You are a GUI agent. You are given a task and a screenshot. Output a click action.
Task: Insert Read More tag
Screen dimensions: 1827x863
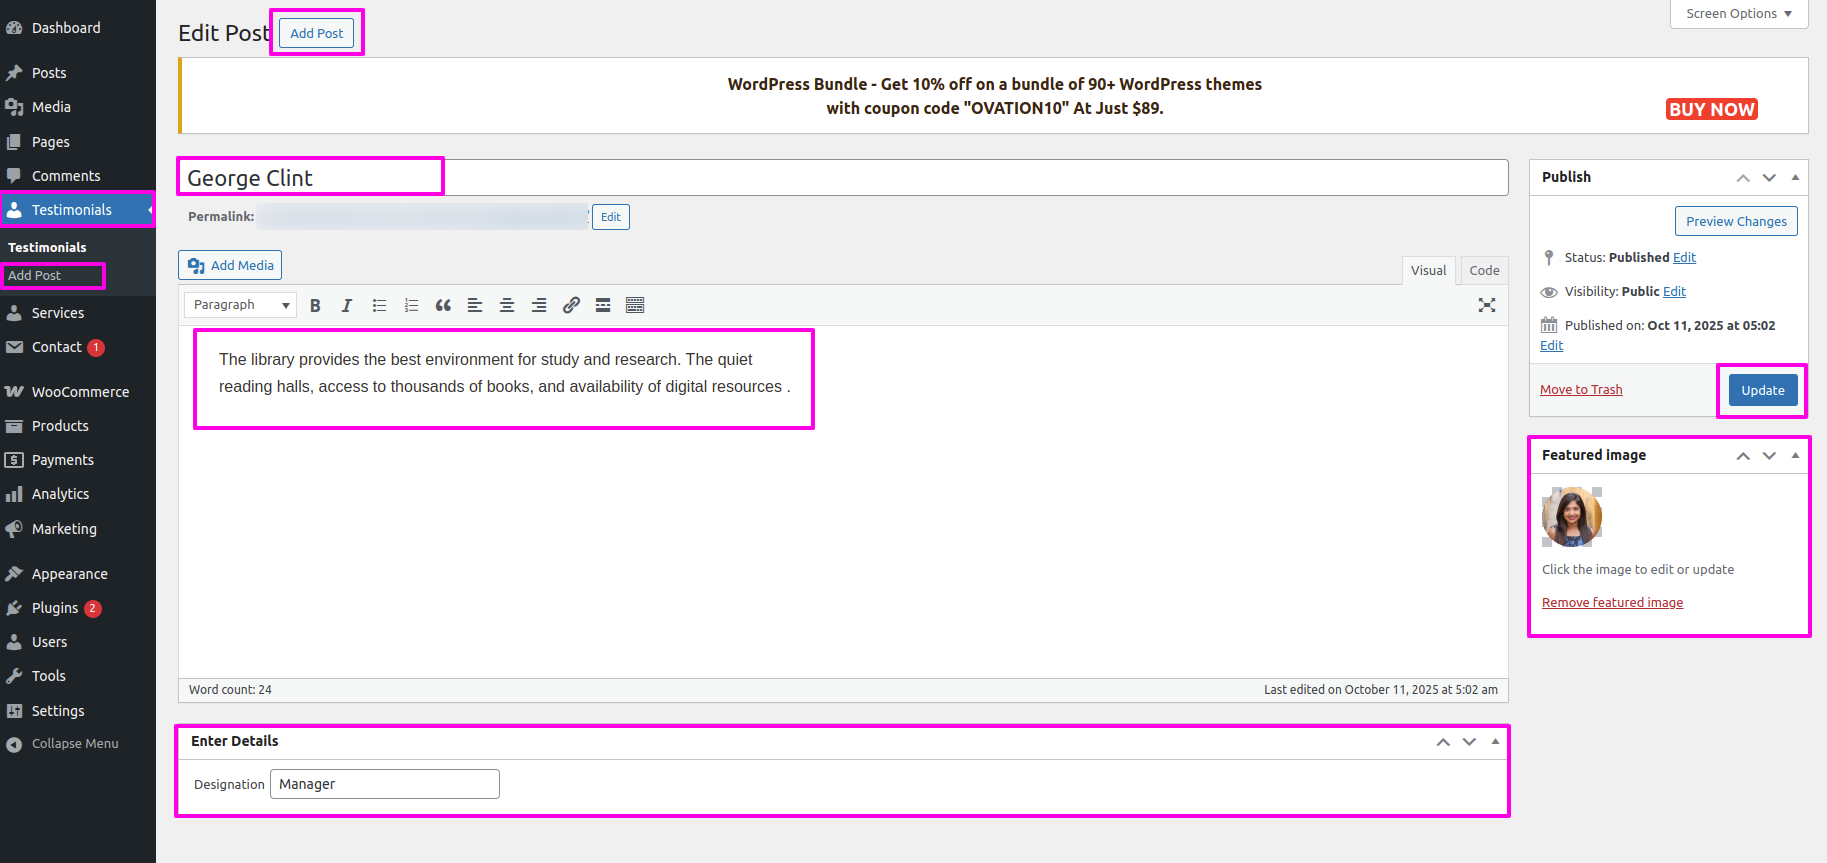[603, 306]
